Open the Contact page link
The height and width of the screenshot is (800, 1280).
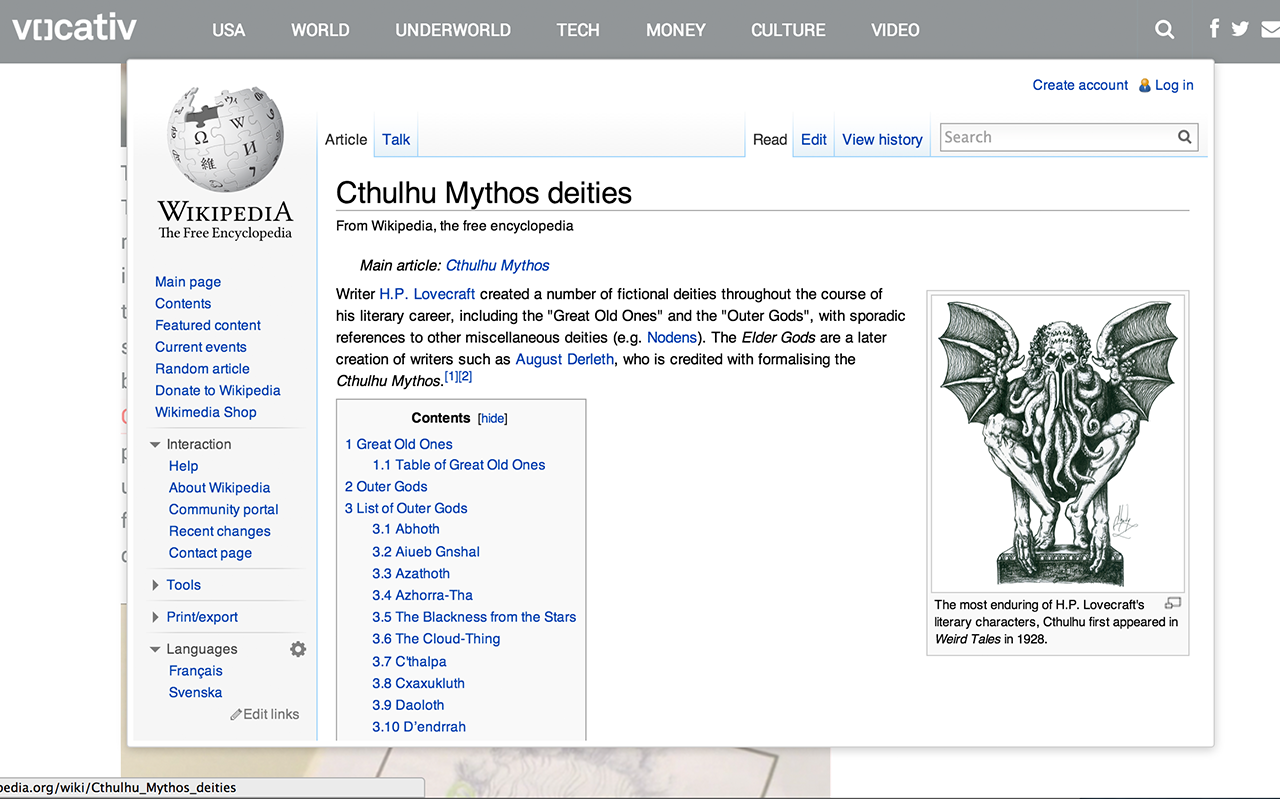pos(210,553)
